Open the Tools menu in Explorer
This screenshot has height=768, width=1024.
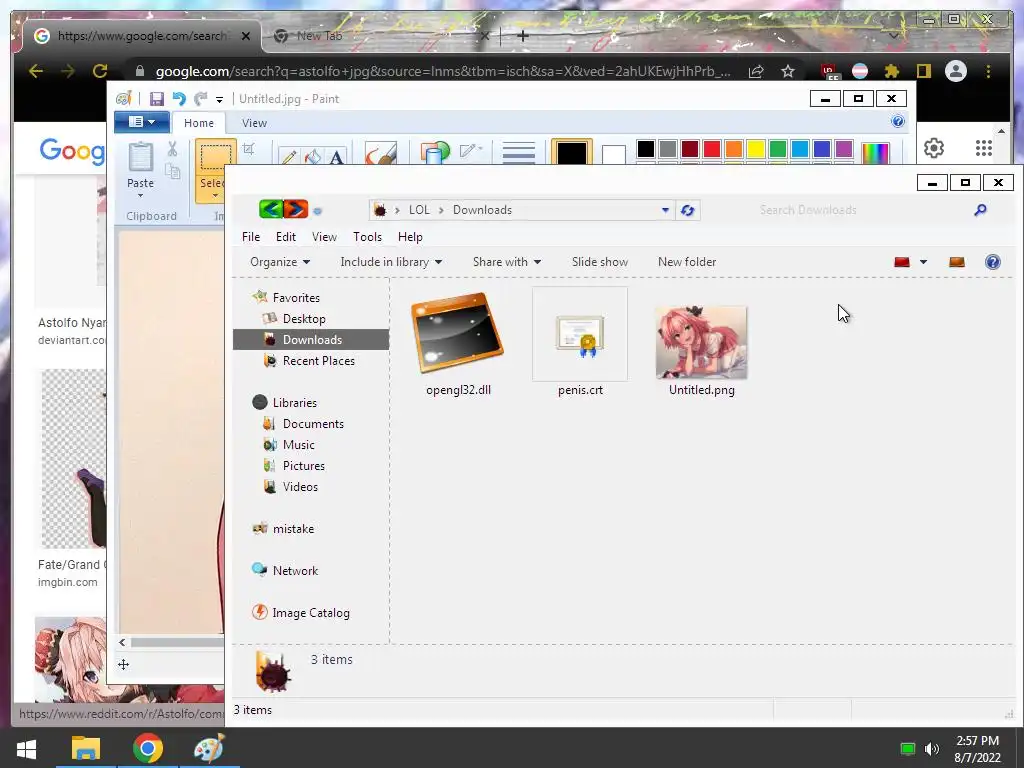coord(367,237)
